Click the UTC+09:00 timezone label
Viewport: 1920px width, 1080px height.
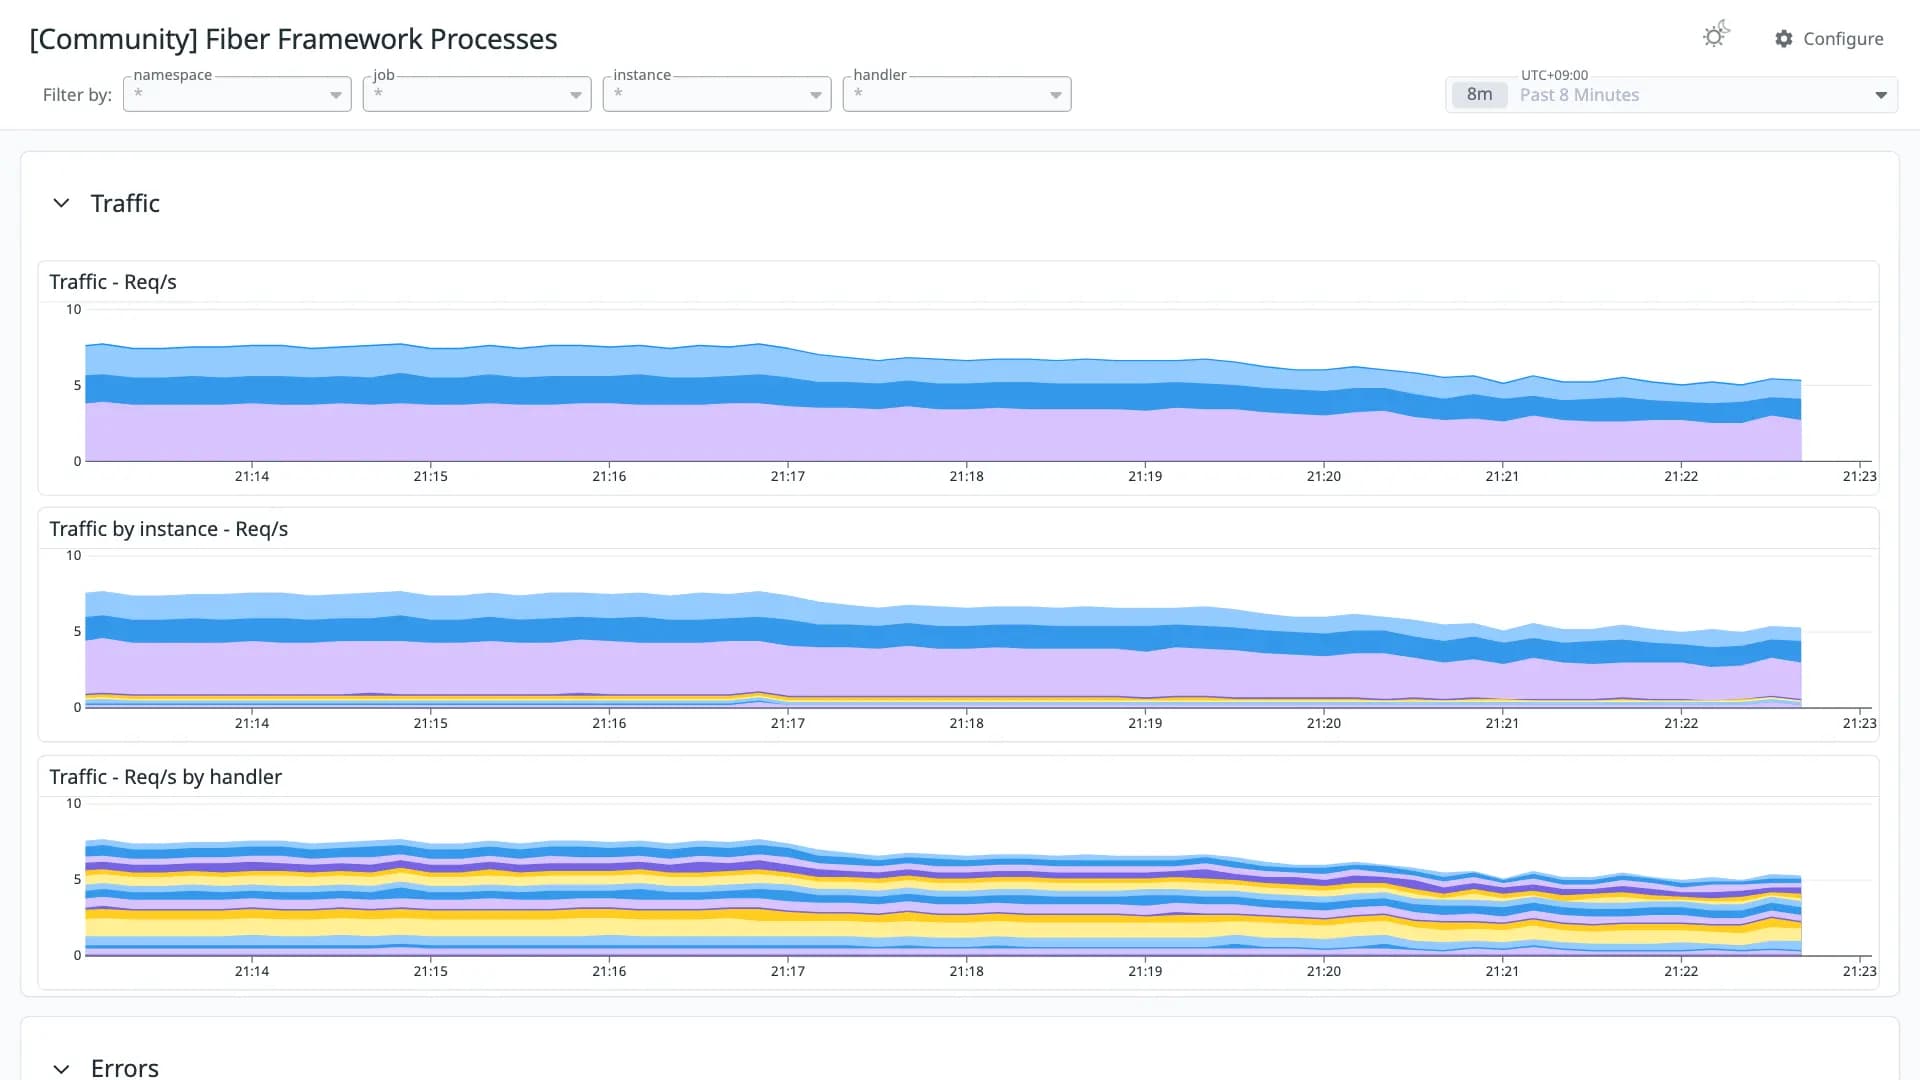point(1554,75)
